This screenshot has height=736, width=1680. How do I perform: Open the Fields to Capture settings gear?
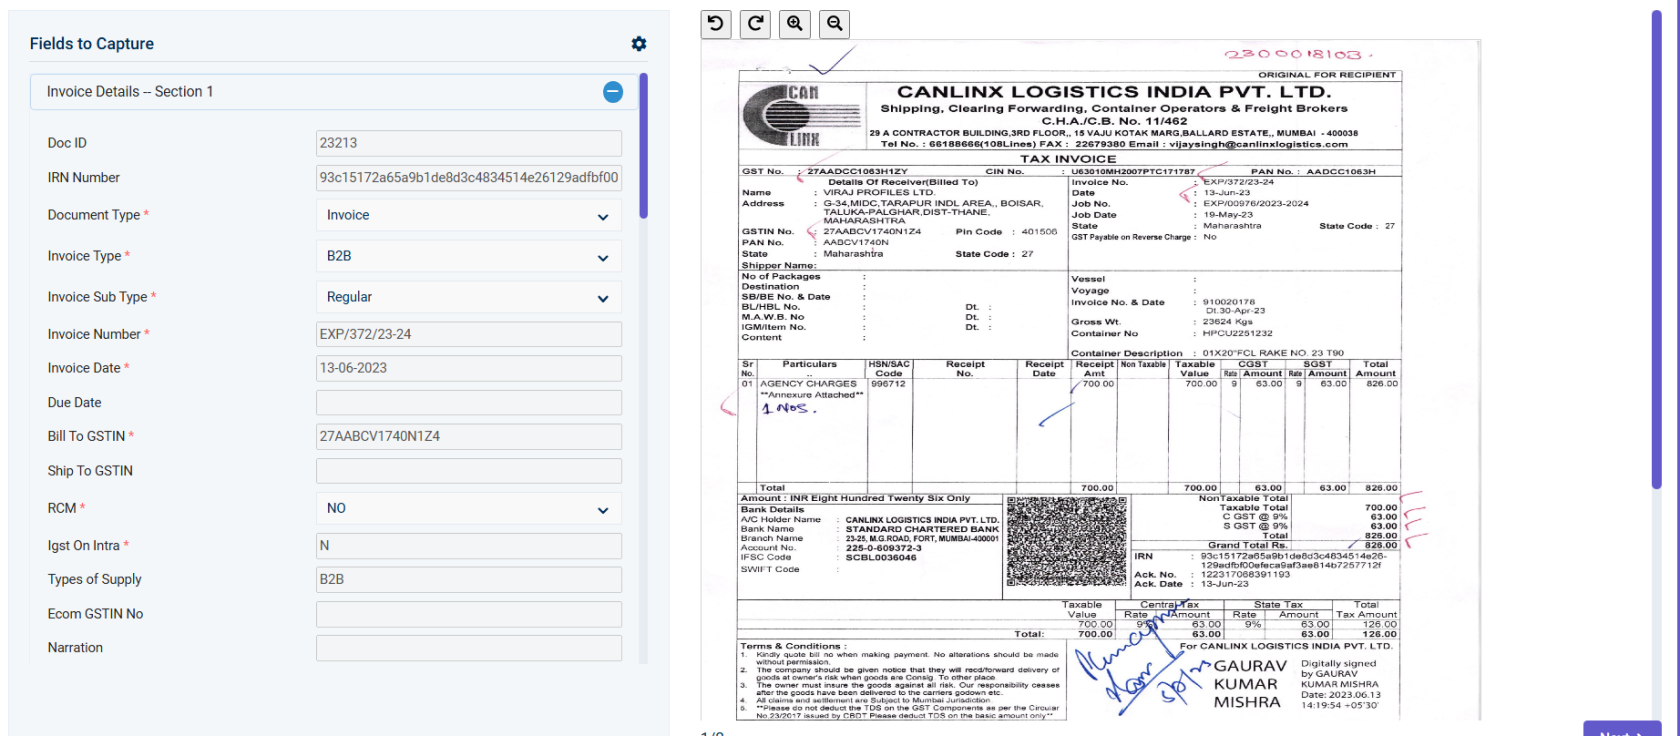(x=639, y=44)
